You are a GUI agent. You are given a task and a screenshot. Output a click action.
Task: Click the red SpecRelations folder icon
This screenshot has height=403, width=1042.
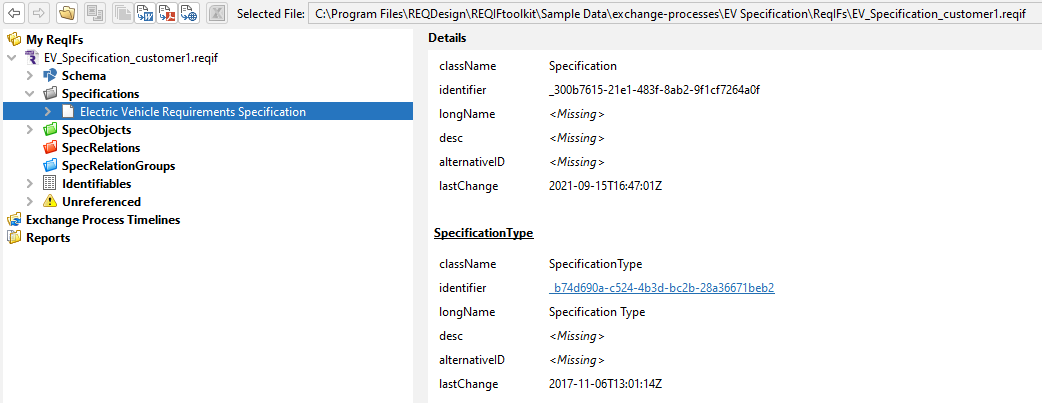[x=50, y=148]
